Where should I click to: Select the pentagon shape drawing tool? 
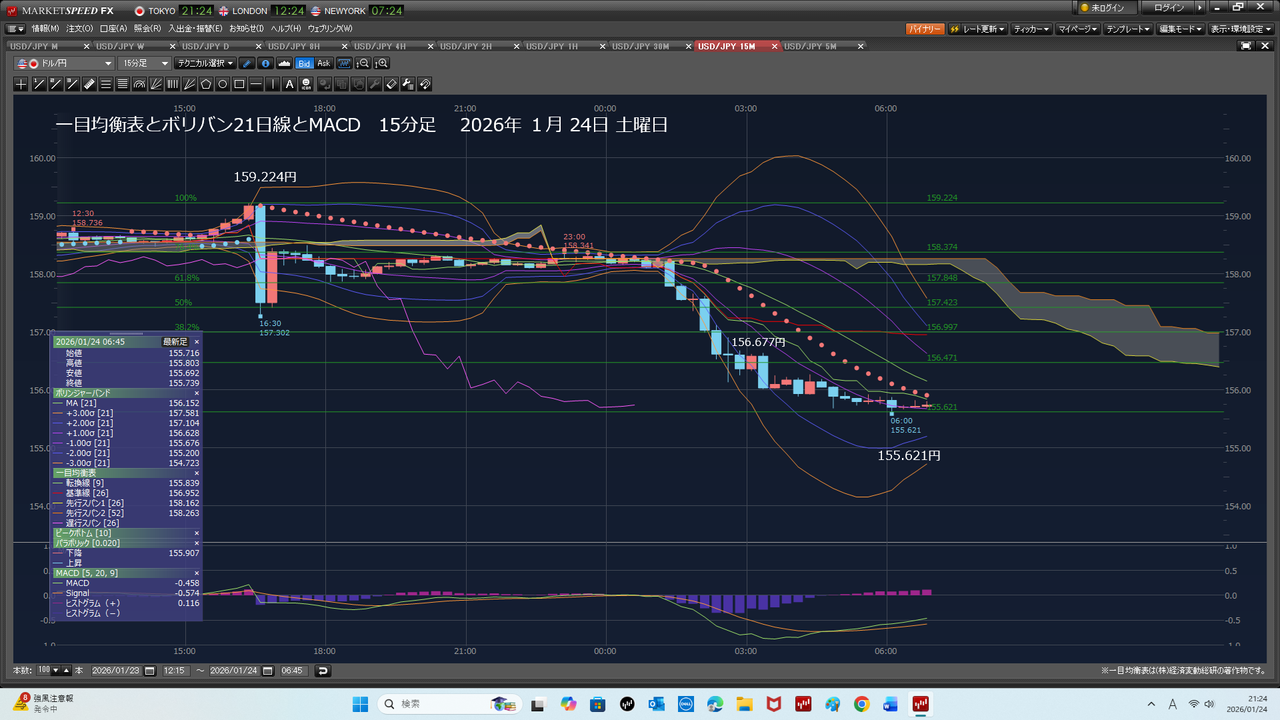click(206, 84)
